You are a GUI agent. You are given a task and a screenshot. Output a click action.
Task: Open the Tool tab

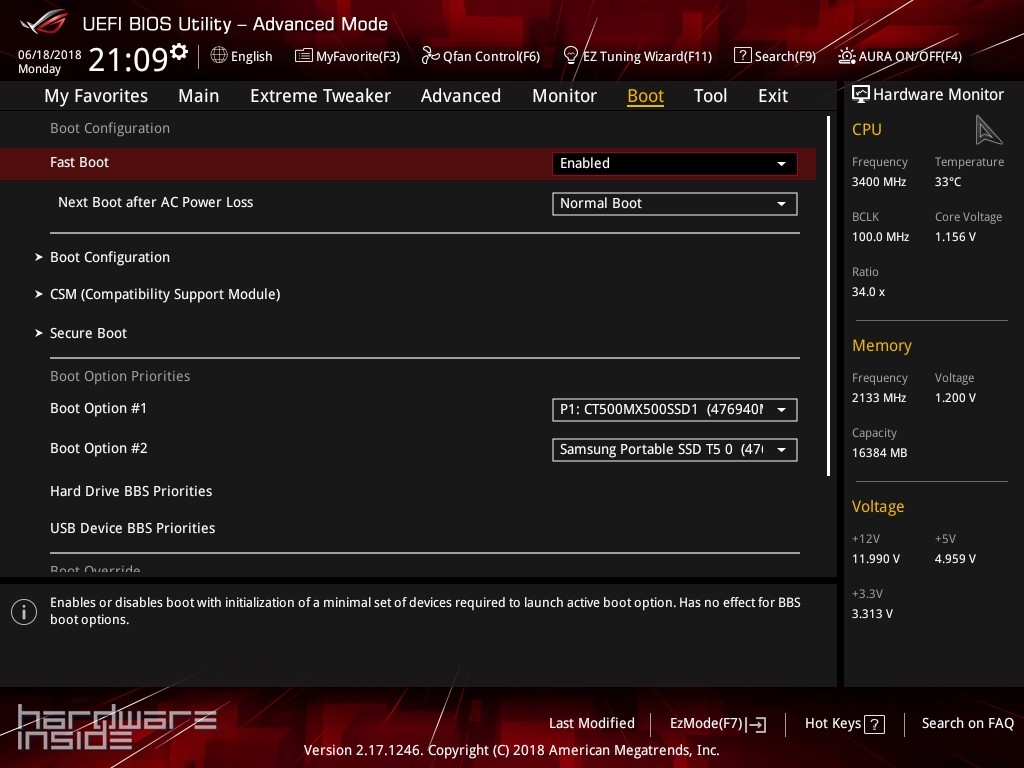710,96
